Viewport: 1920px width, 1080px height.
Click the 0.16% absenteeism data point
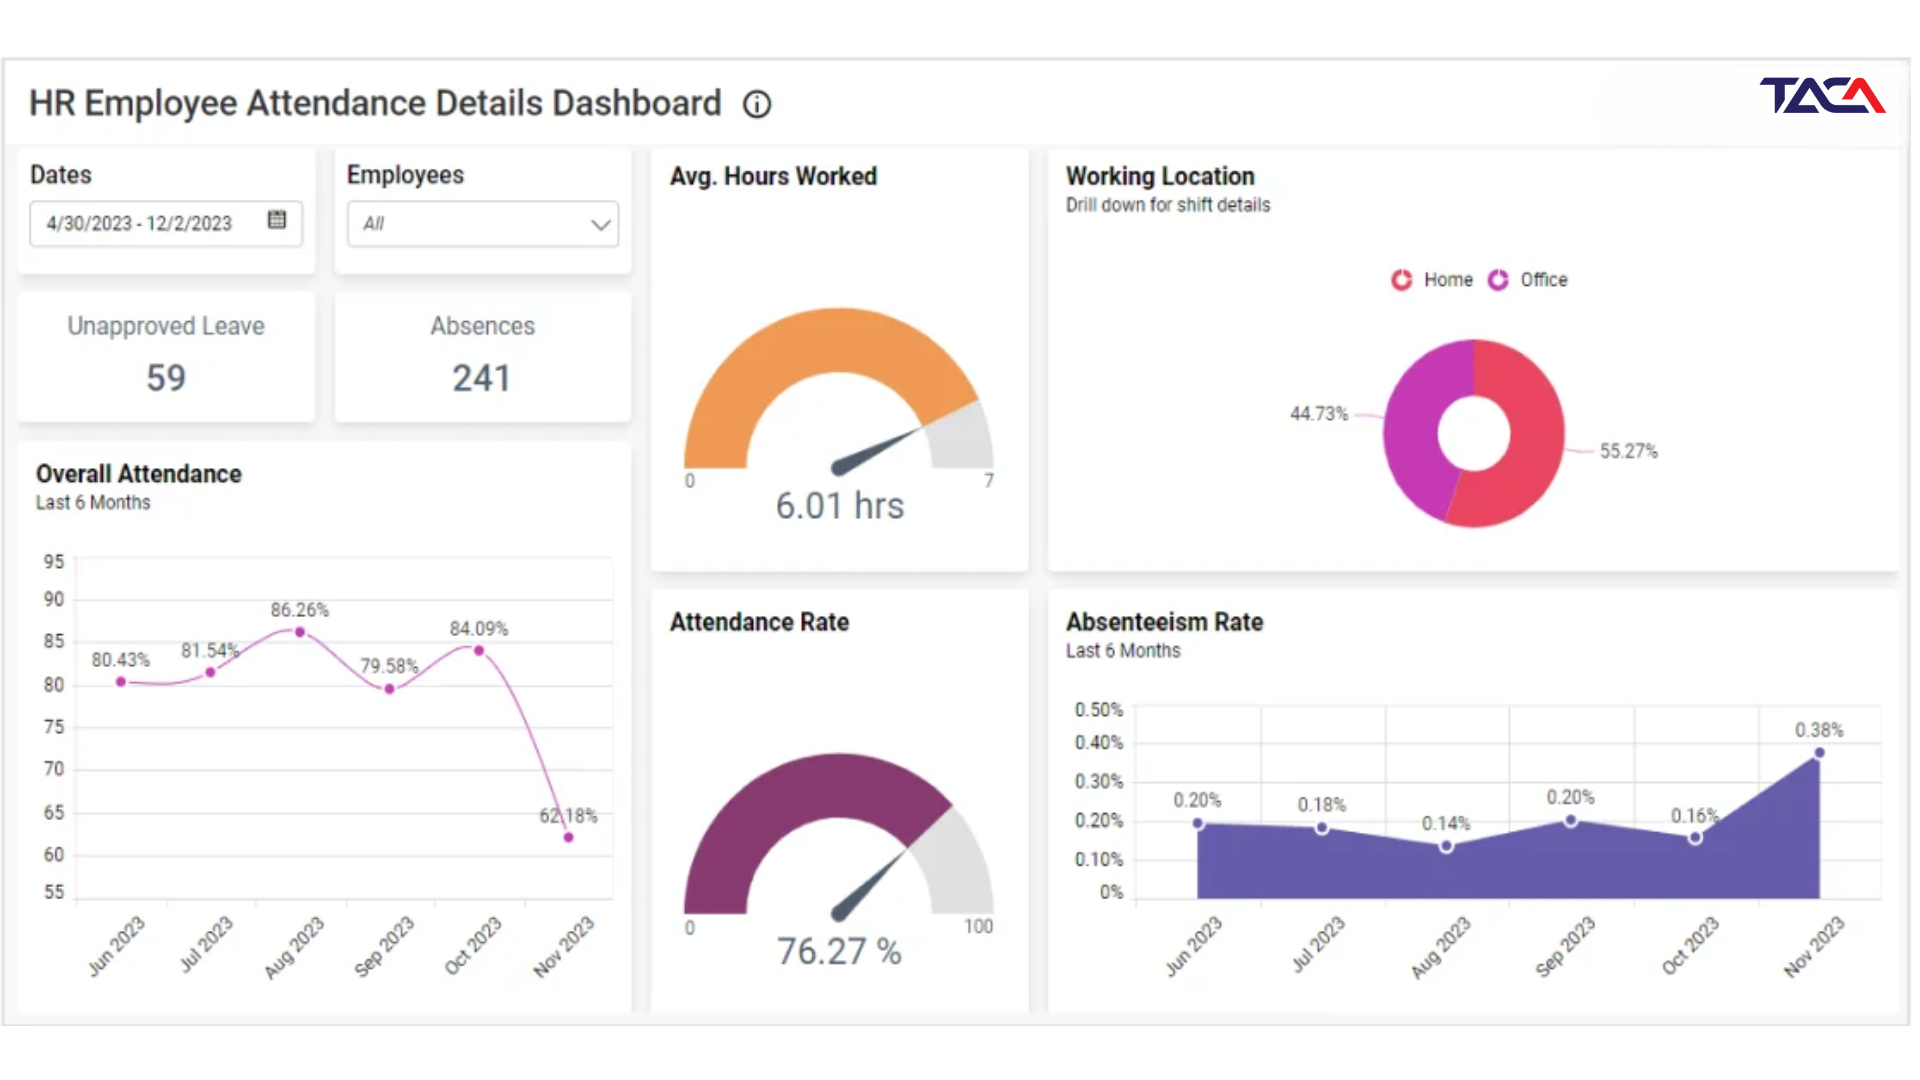[x=1695, y=838]
